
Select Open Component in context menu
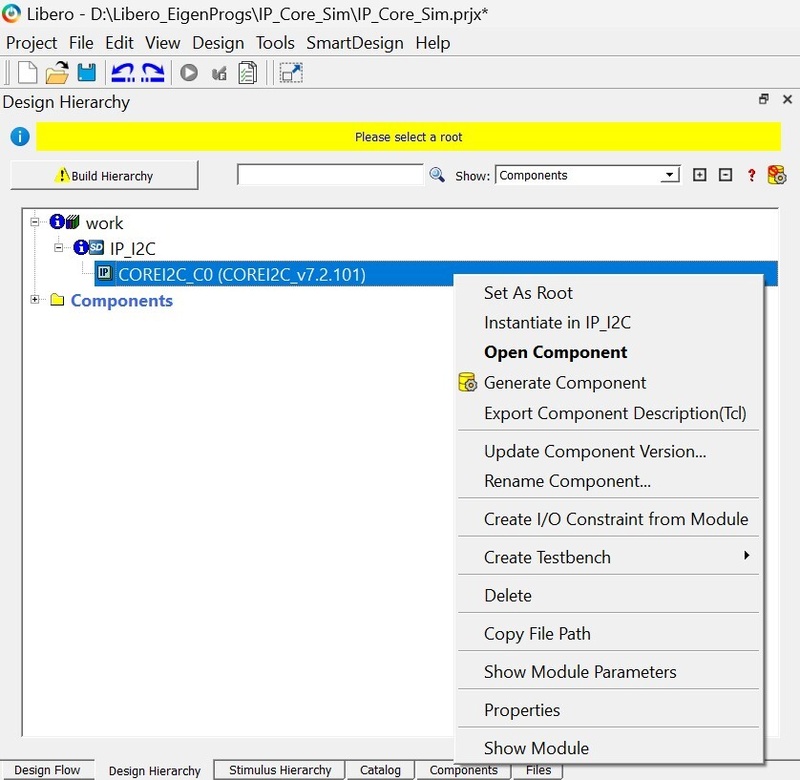pos(608,352)
